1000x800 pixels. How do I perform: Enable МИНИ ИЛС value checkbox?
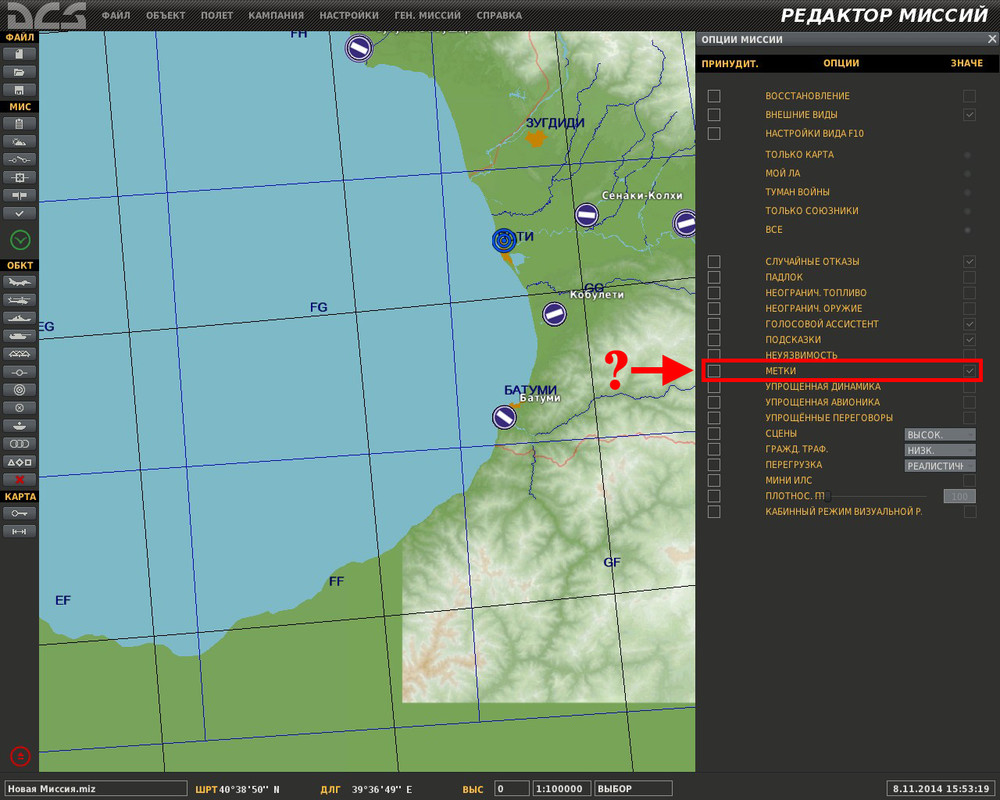969,480
